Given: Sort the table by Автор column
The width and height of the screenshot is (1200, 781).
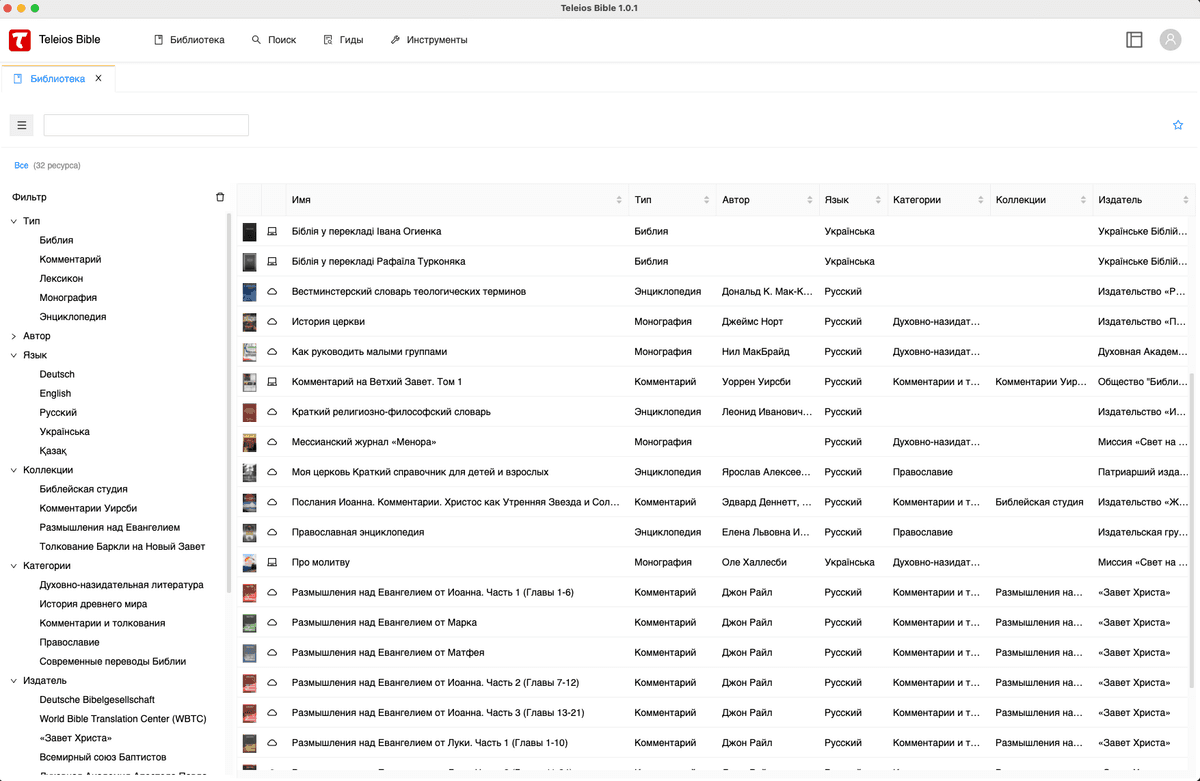Looking at the screenshot, I should tap(808, 200).
